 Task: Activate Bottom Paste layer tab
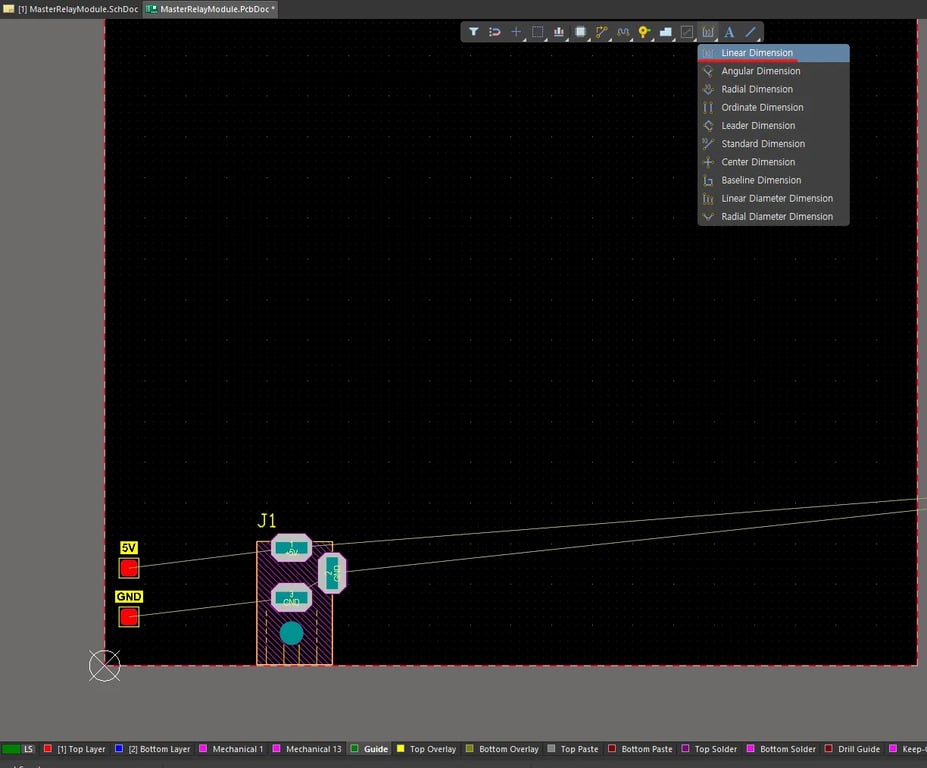point(640,749)
